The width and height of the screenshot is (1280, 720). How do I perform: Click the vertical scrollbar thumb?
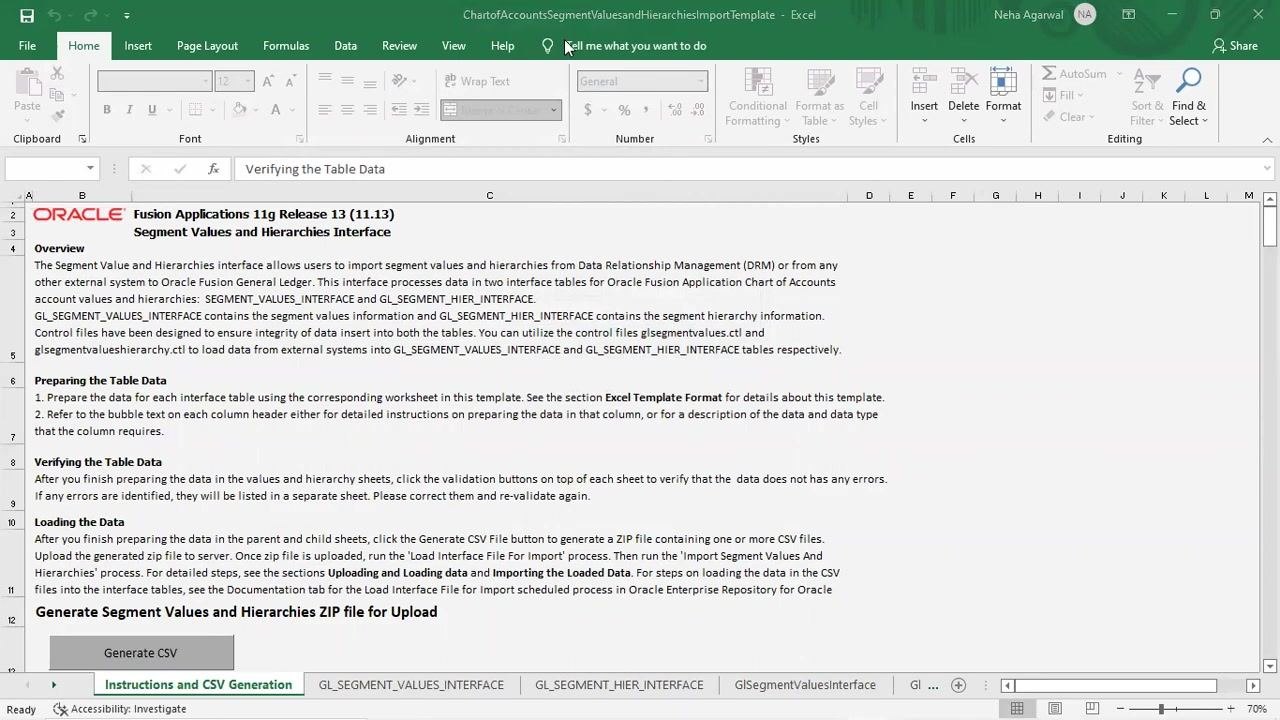(x=1270, y=226)
